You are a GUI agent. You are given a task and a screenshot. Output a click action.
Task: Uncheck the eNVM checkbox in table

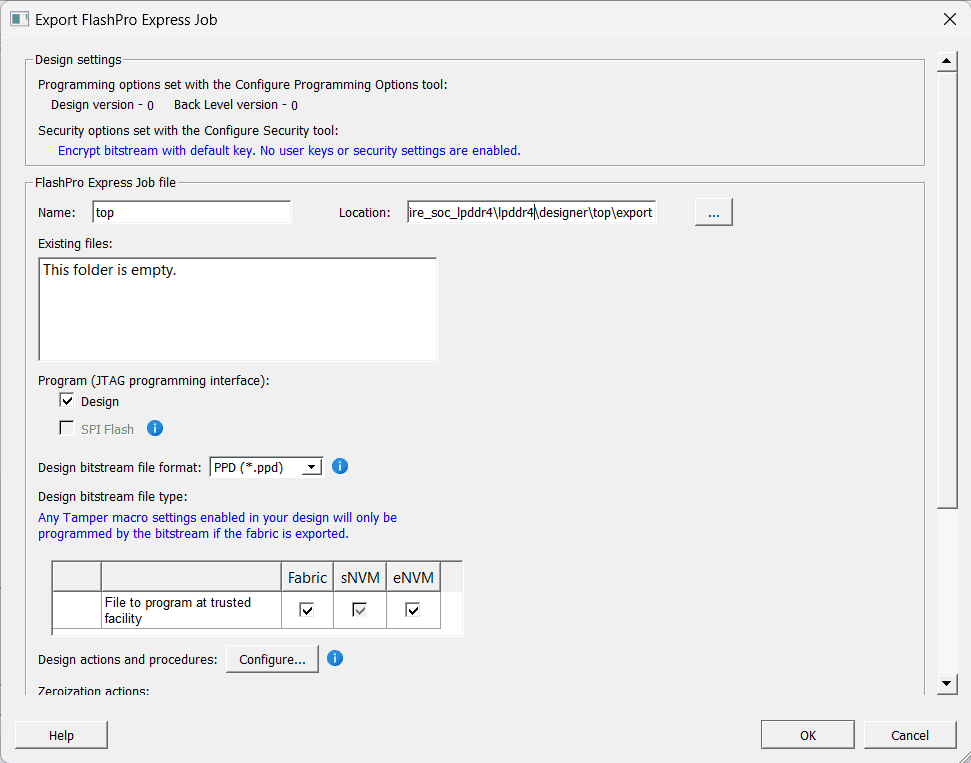tap(412, 610)
